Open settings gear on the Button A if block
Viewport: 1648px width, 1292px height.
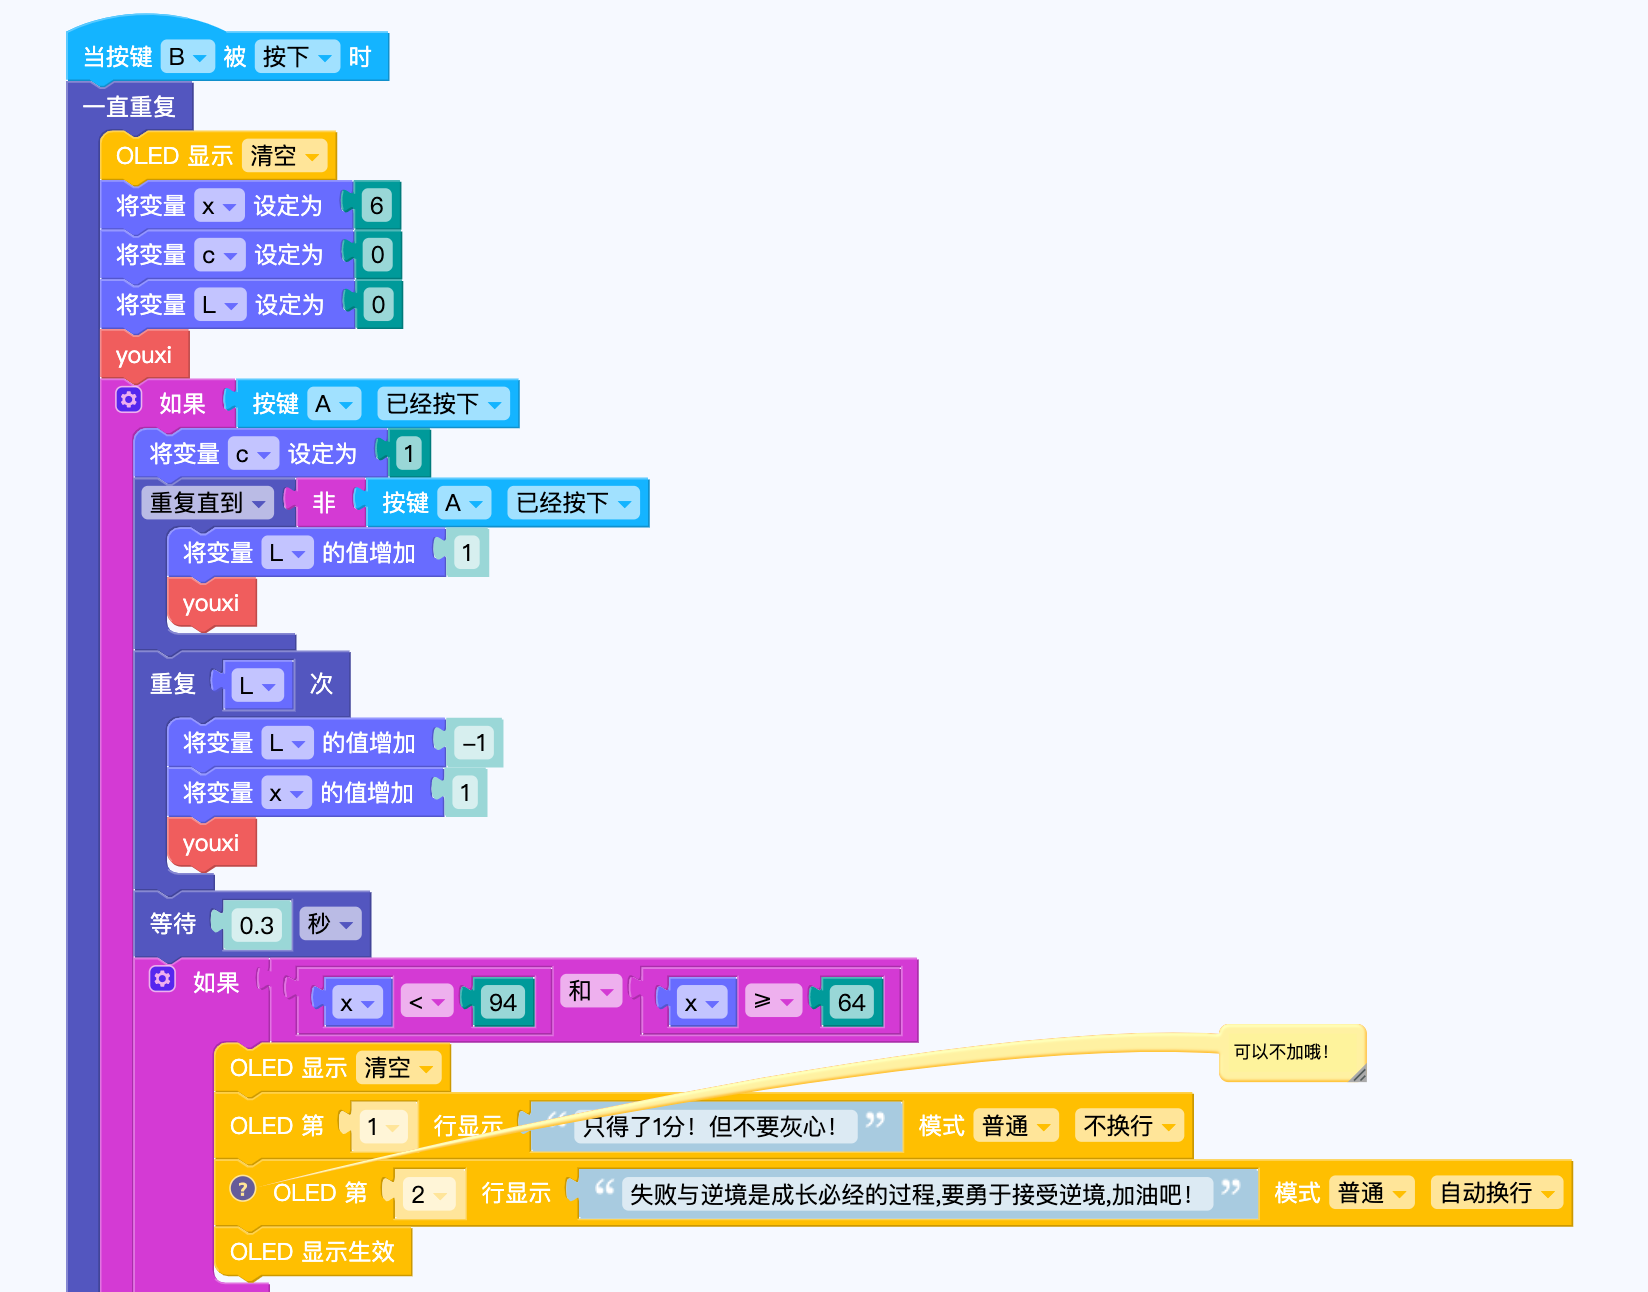click(129, 400)
